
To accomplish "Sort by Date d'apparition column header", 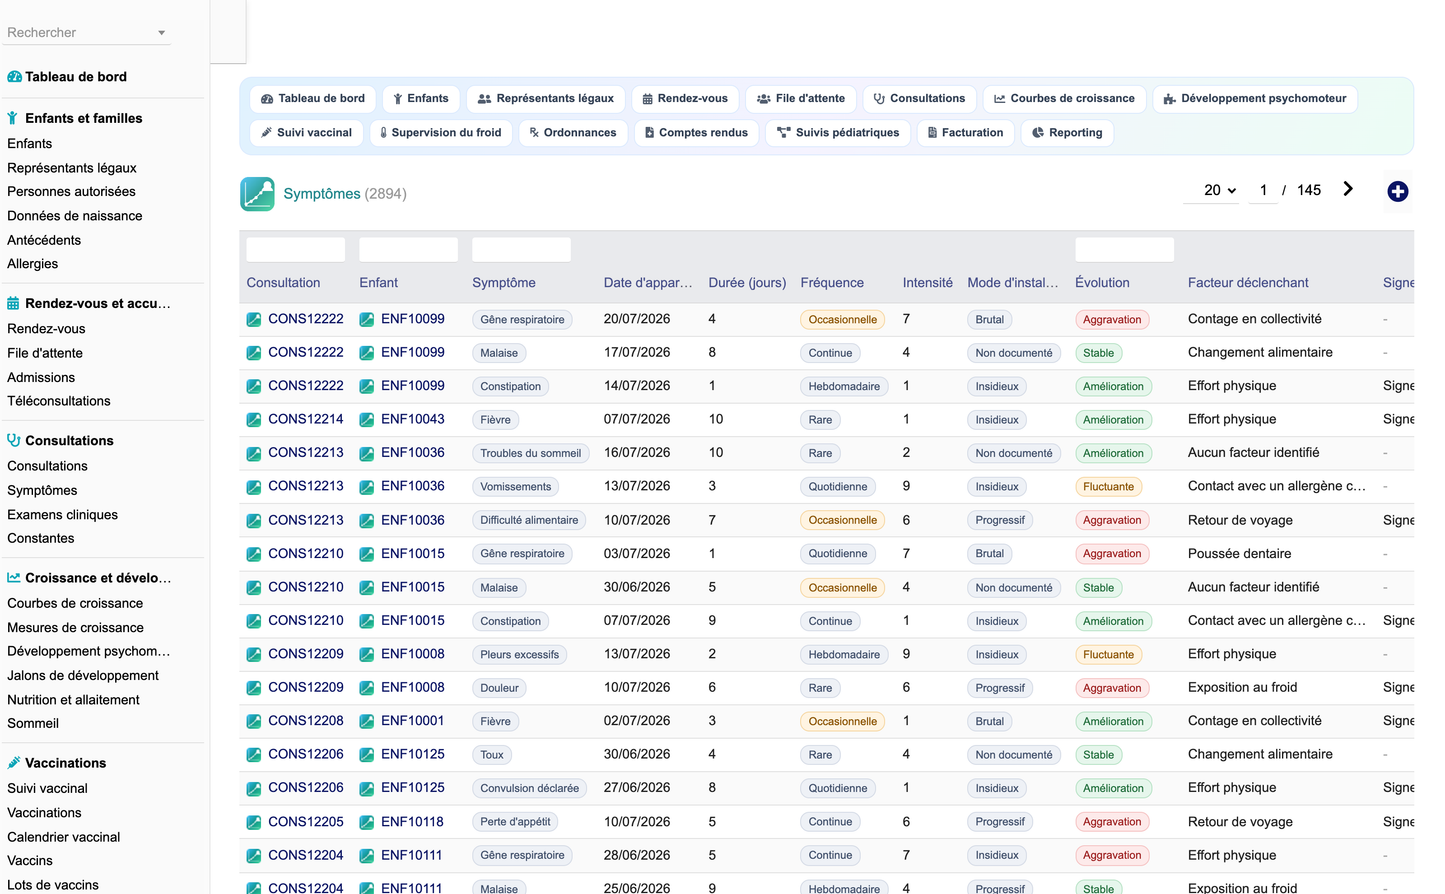I will [648, 283].
